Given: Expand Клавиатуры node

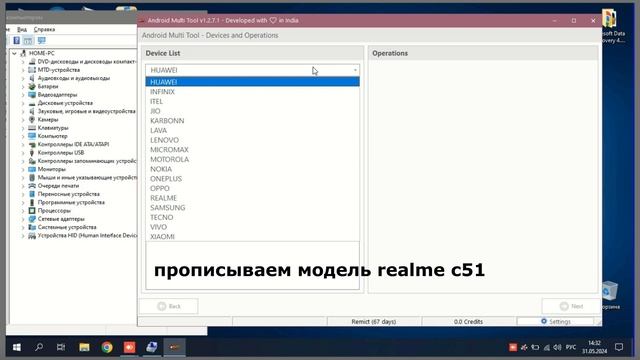Looking at the screenshot, I should [x=23, y=128].
